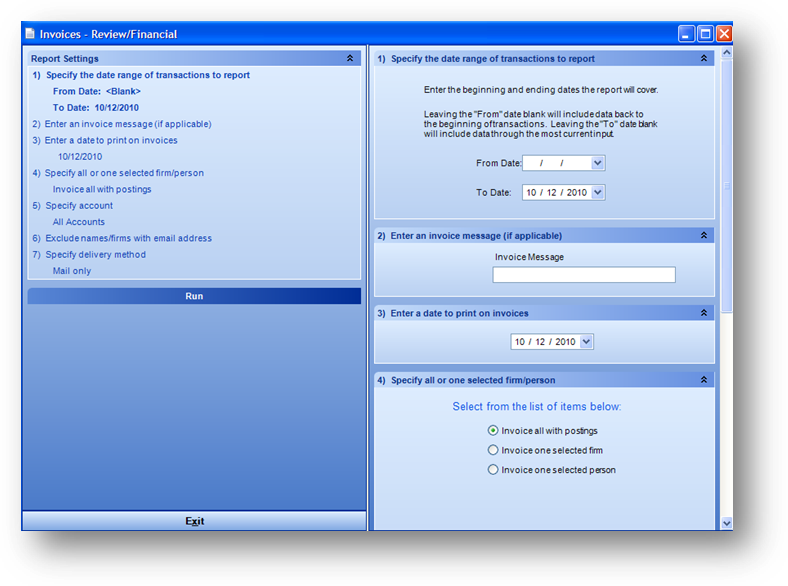This screenshot has width=788, height=586.
Task: Minimize the Invoices window
Action: [x=686, y=34]
